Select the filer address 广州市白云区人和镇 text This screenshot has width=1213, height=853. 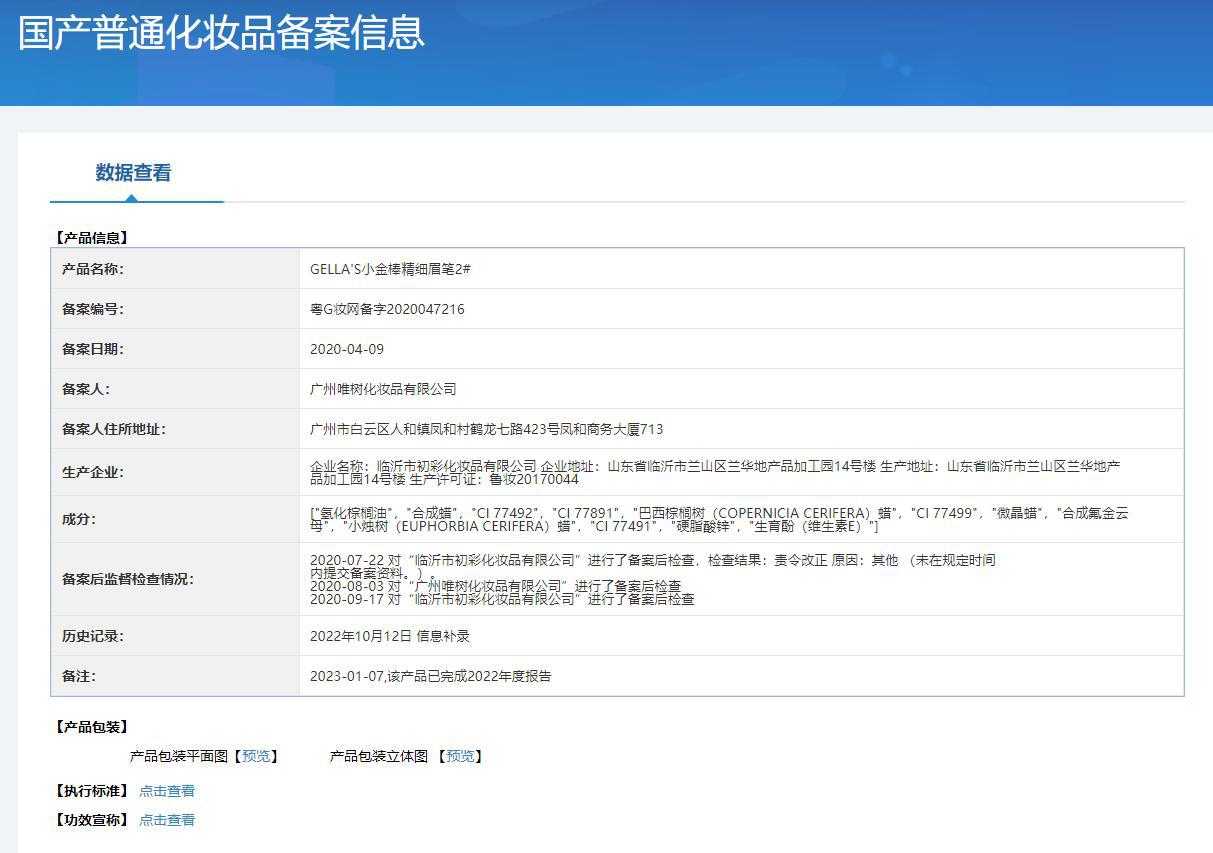(x=486, y=429)
